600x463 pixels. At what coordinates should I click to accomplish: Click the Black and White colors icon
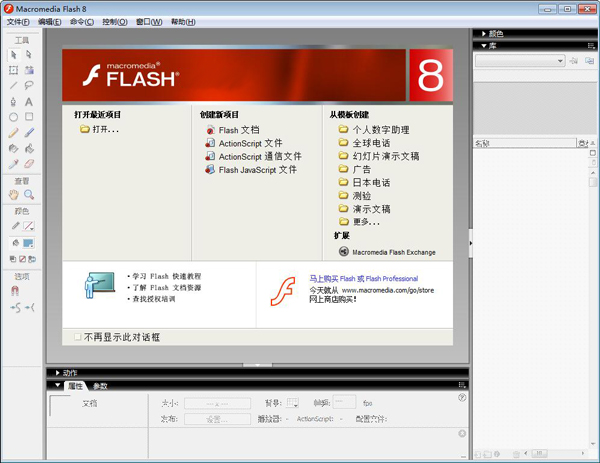tap(13, 259)
